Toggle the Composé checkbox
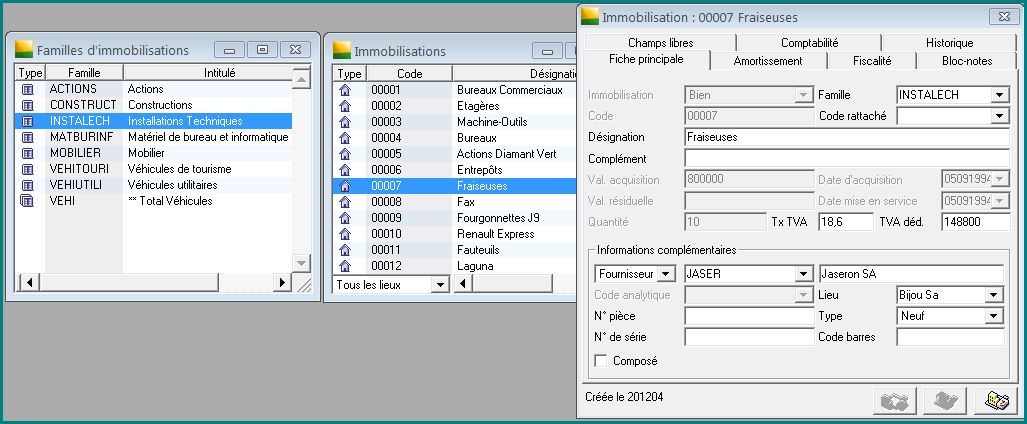1027x424 pixels. pos(601,360)
